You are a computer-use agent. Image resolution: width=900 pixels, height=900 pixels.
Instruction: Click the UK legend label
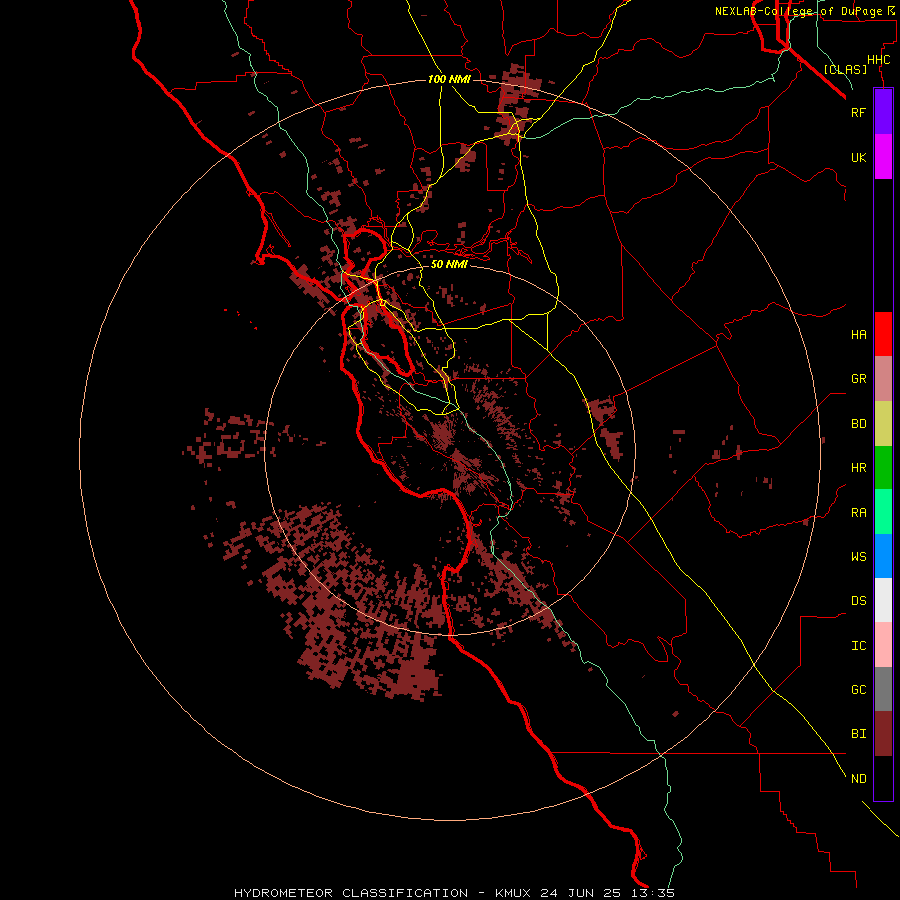[858, 157]
